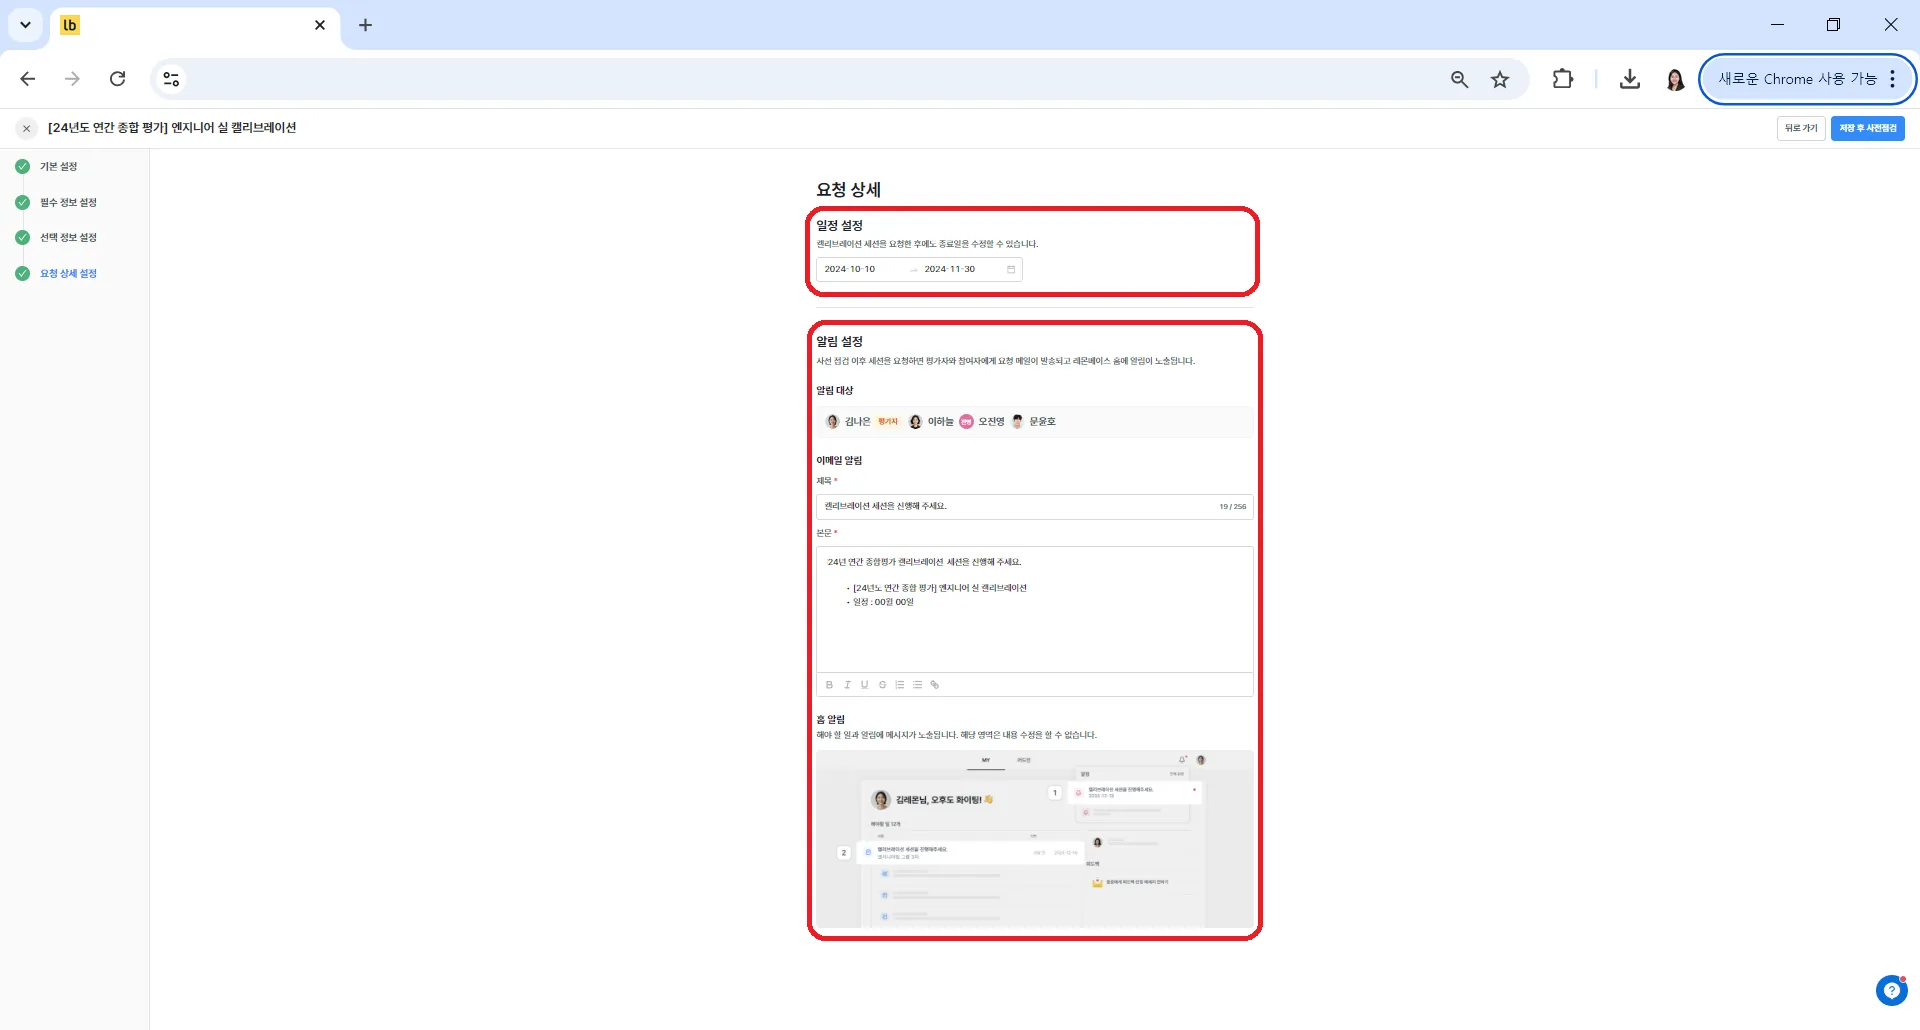Go back with browser back arrow

[x=28, y=79]
